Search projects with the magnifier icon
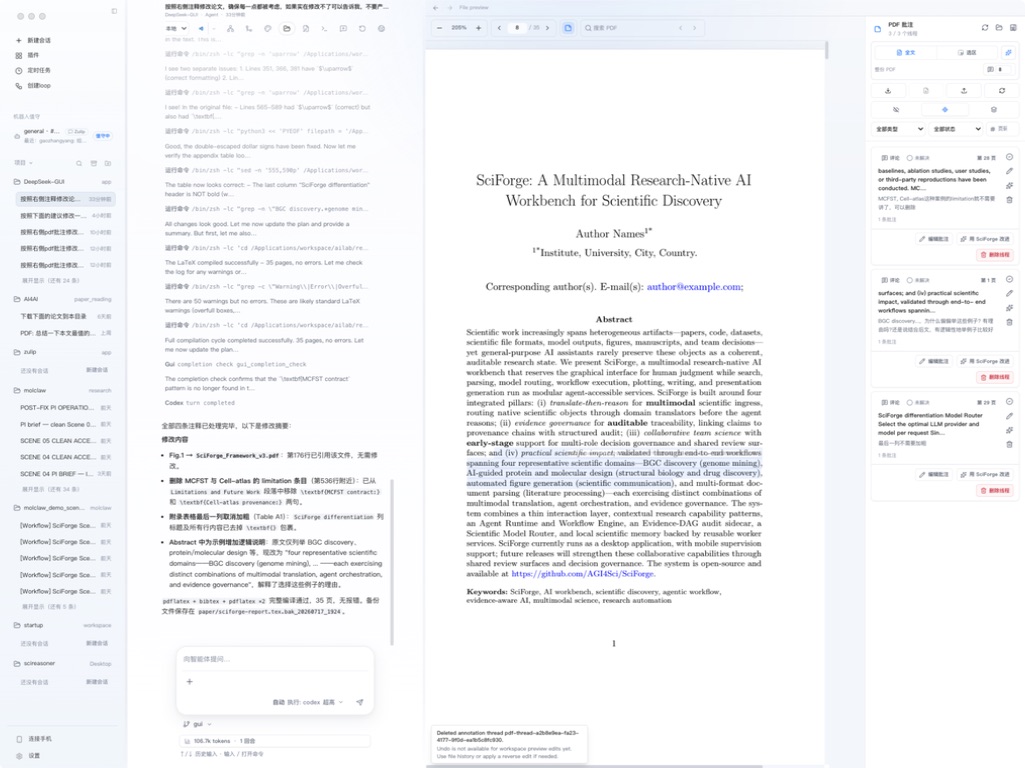Screen dimensions: 1025x768 (79, 163)
